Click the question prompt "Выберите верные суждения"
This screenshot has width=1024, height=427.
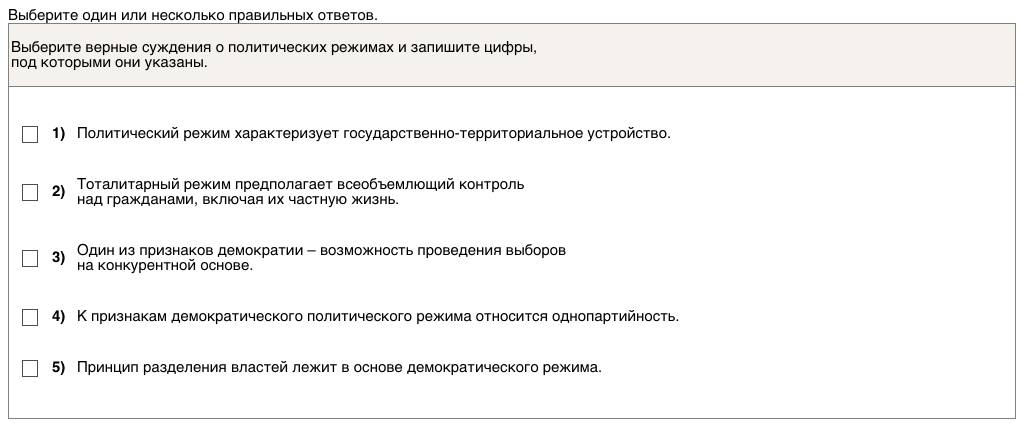tap(273, 48)
